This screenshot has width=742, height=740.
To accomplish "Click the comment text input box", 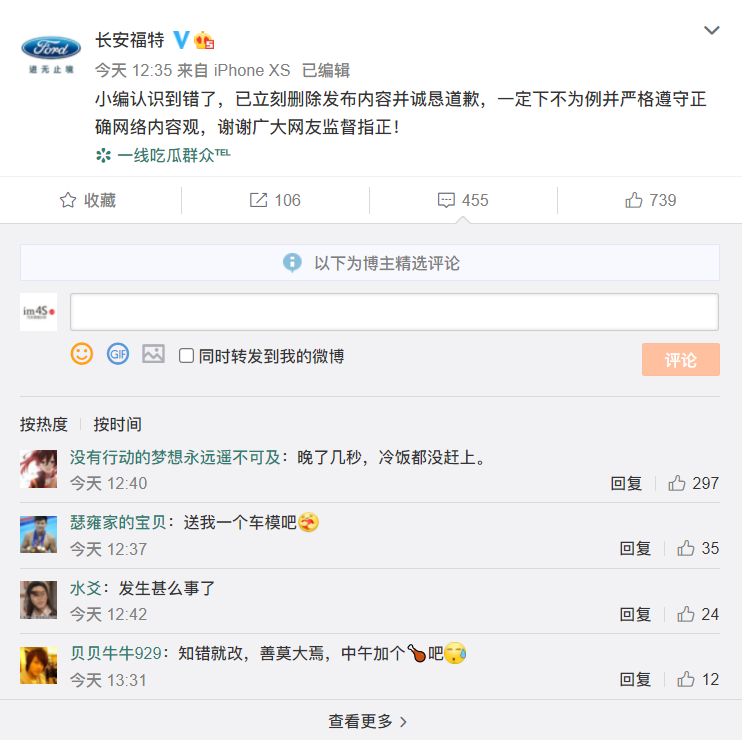I will click(394, 312).
